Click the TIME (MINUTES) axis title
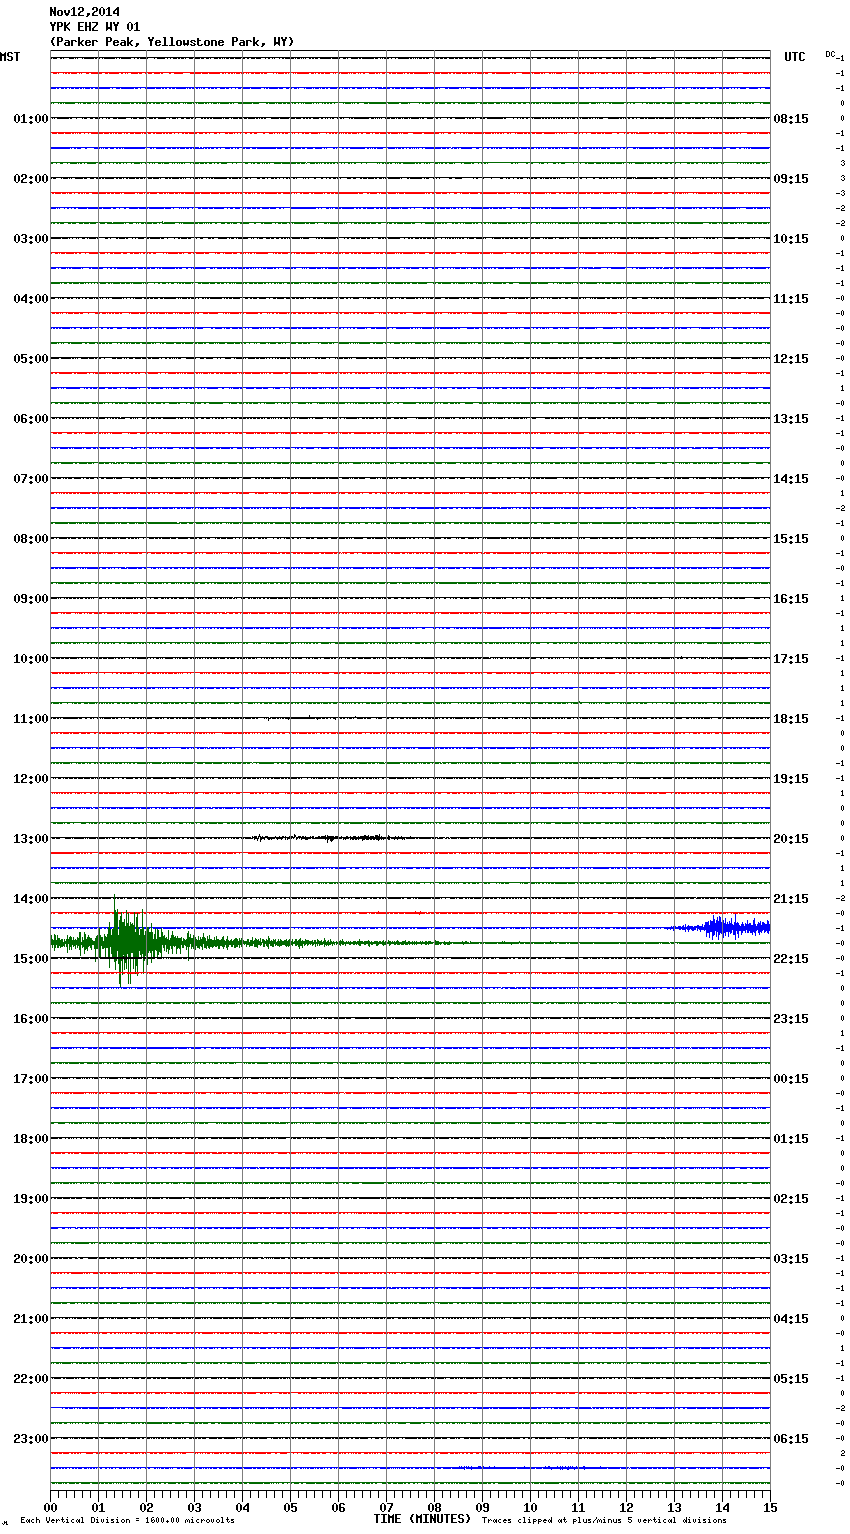The image size is (850, 1534). click(422, 1519)
